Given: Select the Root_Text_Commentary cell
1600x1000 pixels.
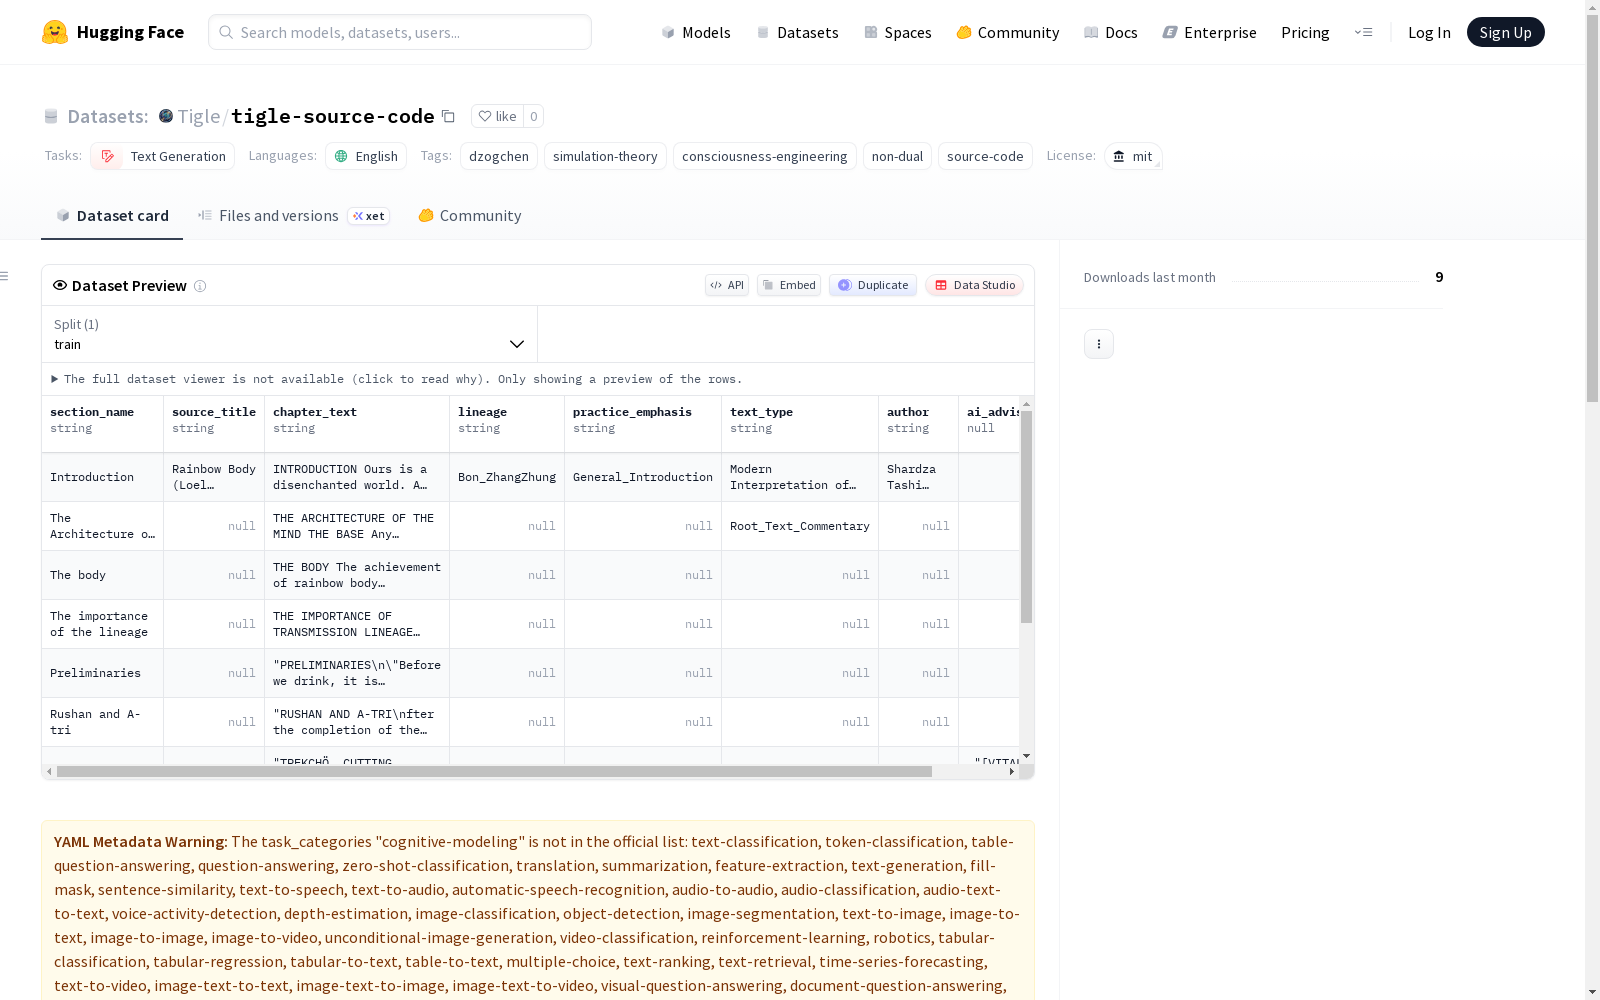Looking at the screenshot, I should [x=800, y=526].
